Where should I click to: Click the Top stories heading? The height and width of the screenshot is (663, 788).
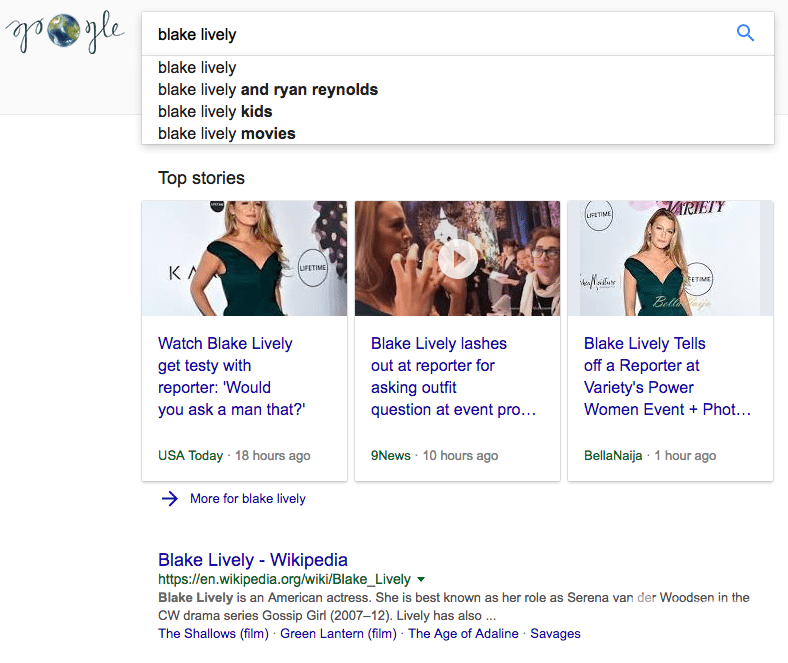(x=202, y=178)
